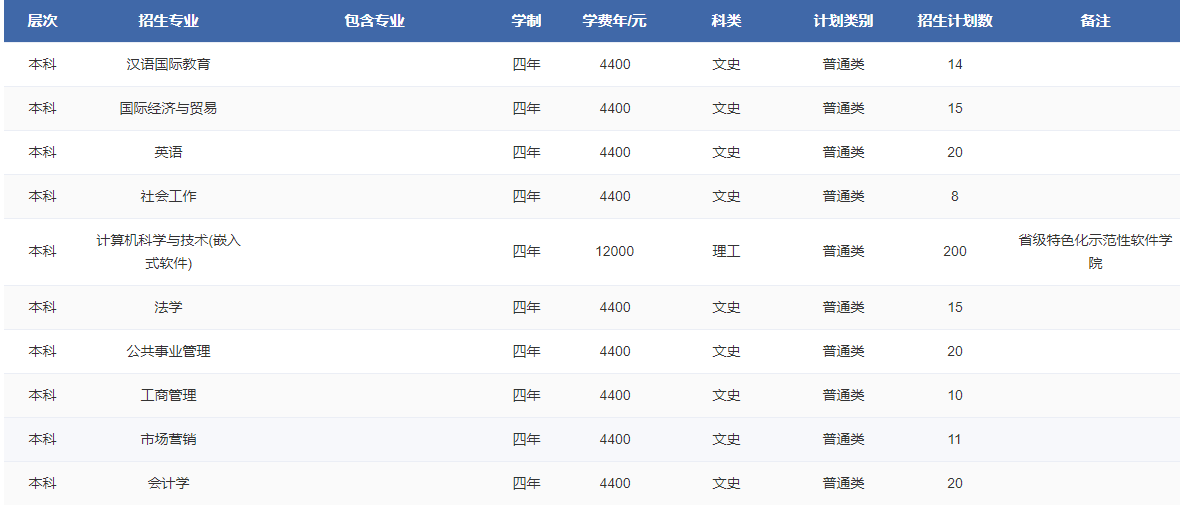Click the 层次 column header

(x=42, y=21)
